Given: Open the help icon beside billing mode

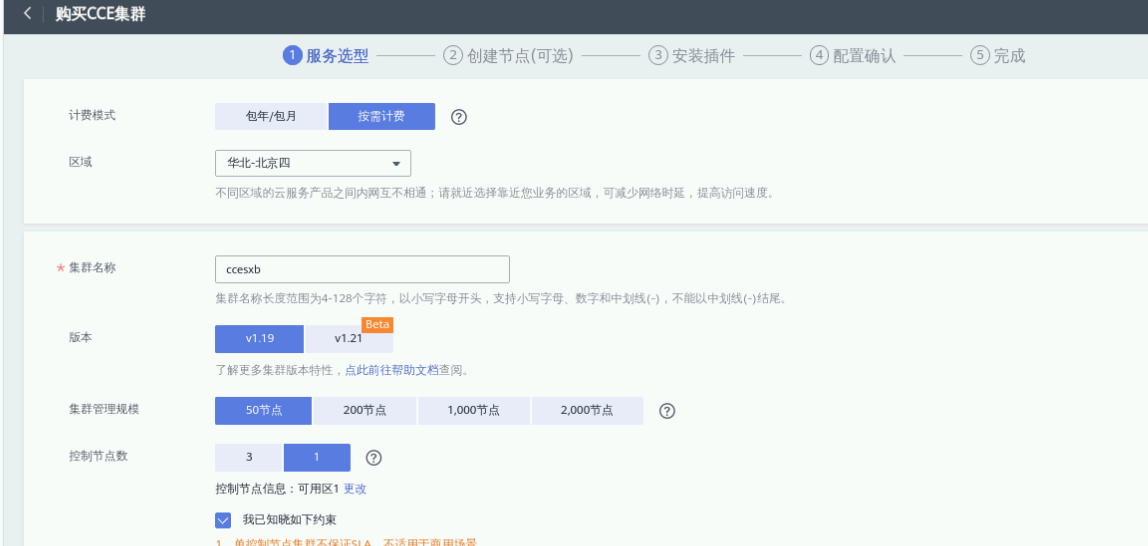Looking at the screenshot, I should point(459,116).
